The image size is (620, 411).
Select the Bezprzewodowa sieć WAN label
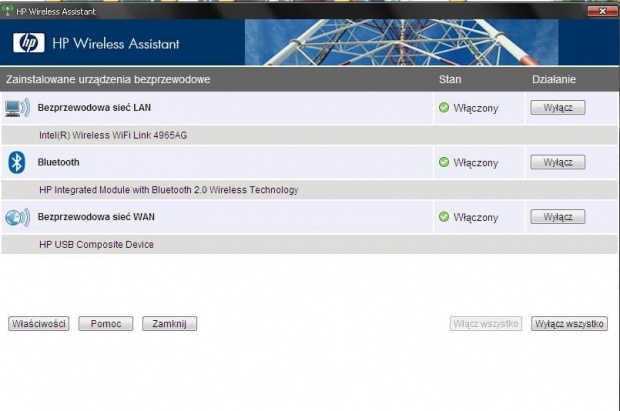(x=96, y=217)
